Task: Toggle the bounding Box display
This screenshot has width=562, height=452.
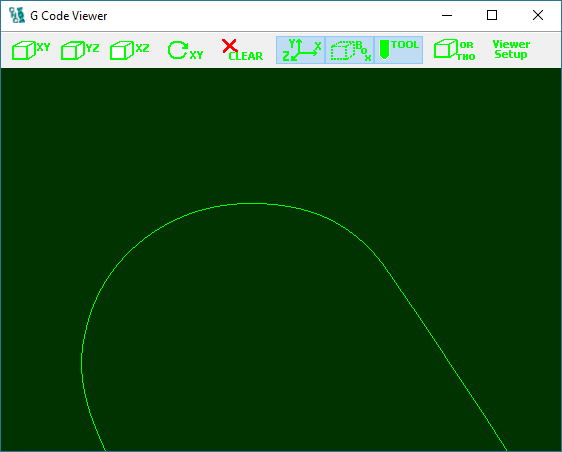Action: [x=349, y=50]
